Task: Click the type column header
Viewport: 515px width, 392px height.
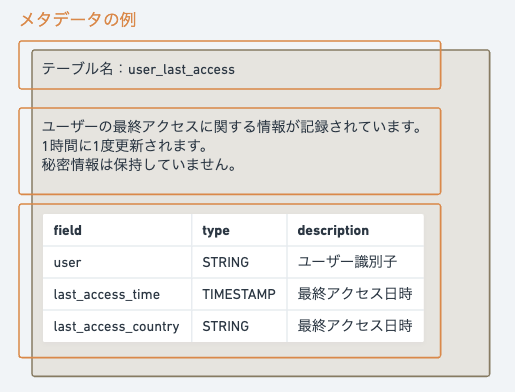Action: point(239,230)
